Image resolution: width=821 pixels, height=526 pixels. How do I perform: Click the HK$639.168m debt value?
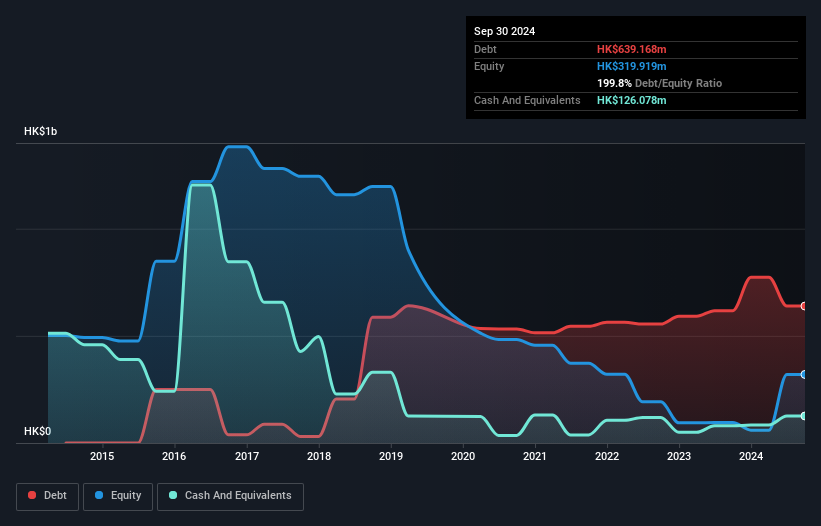pos(631,49)
